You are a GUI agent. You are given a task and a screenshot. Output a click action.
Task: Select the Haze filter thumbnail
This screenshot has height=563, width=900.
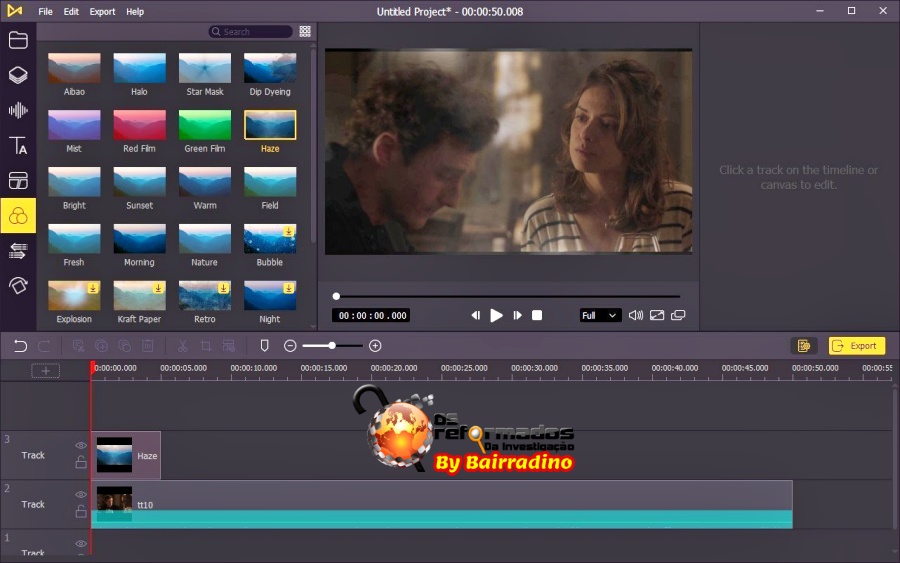click(x=270, y=125)
